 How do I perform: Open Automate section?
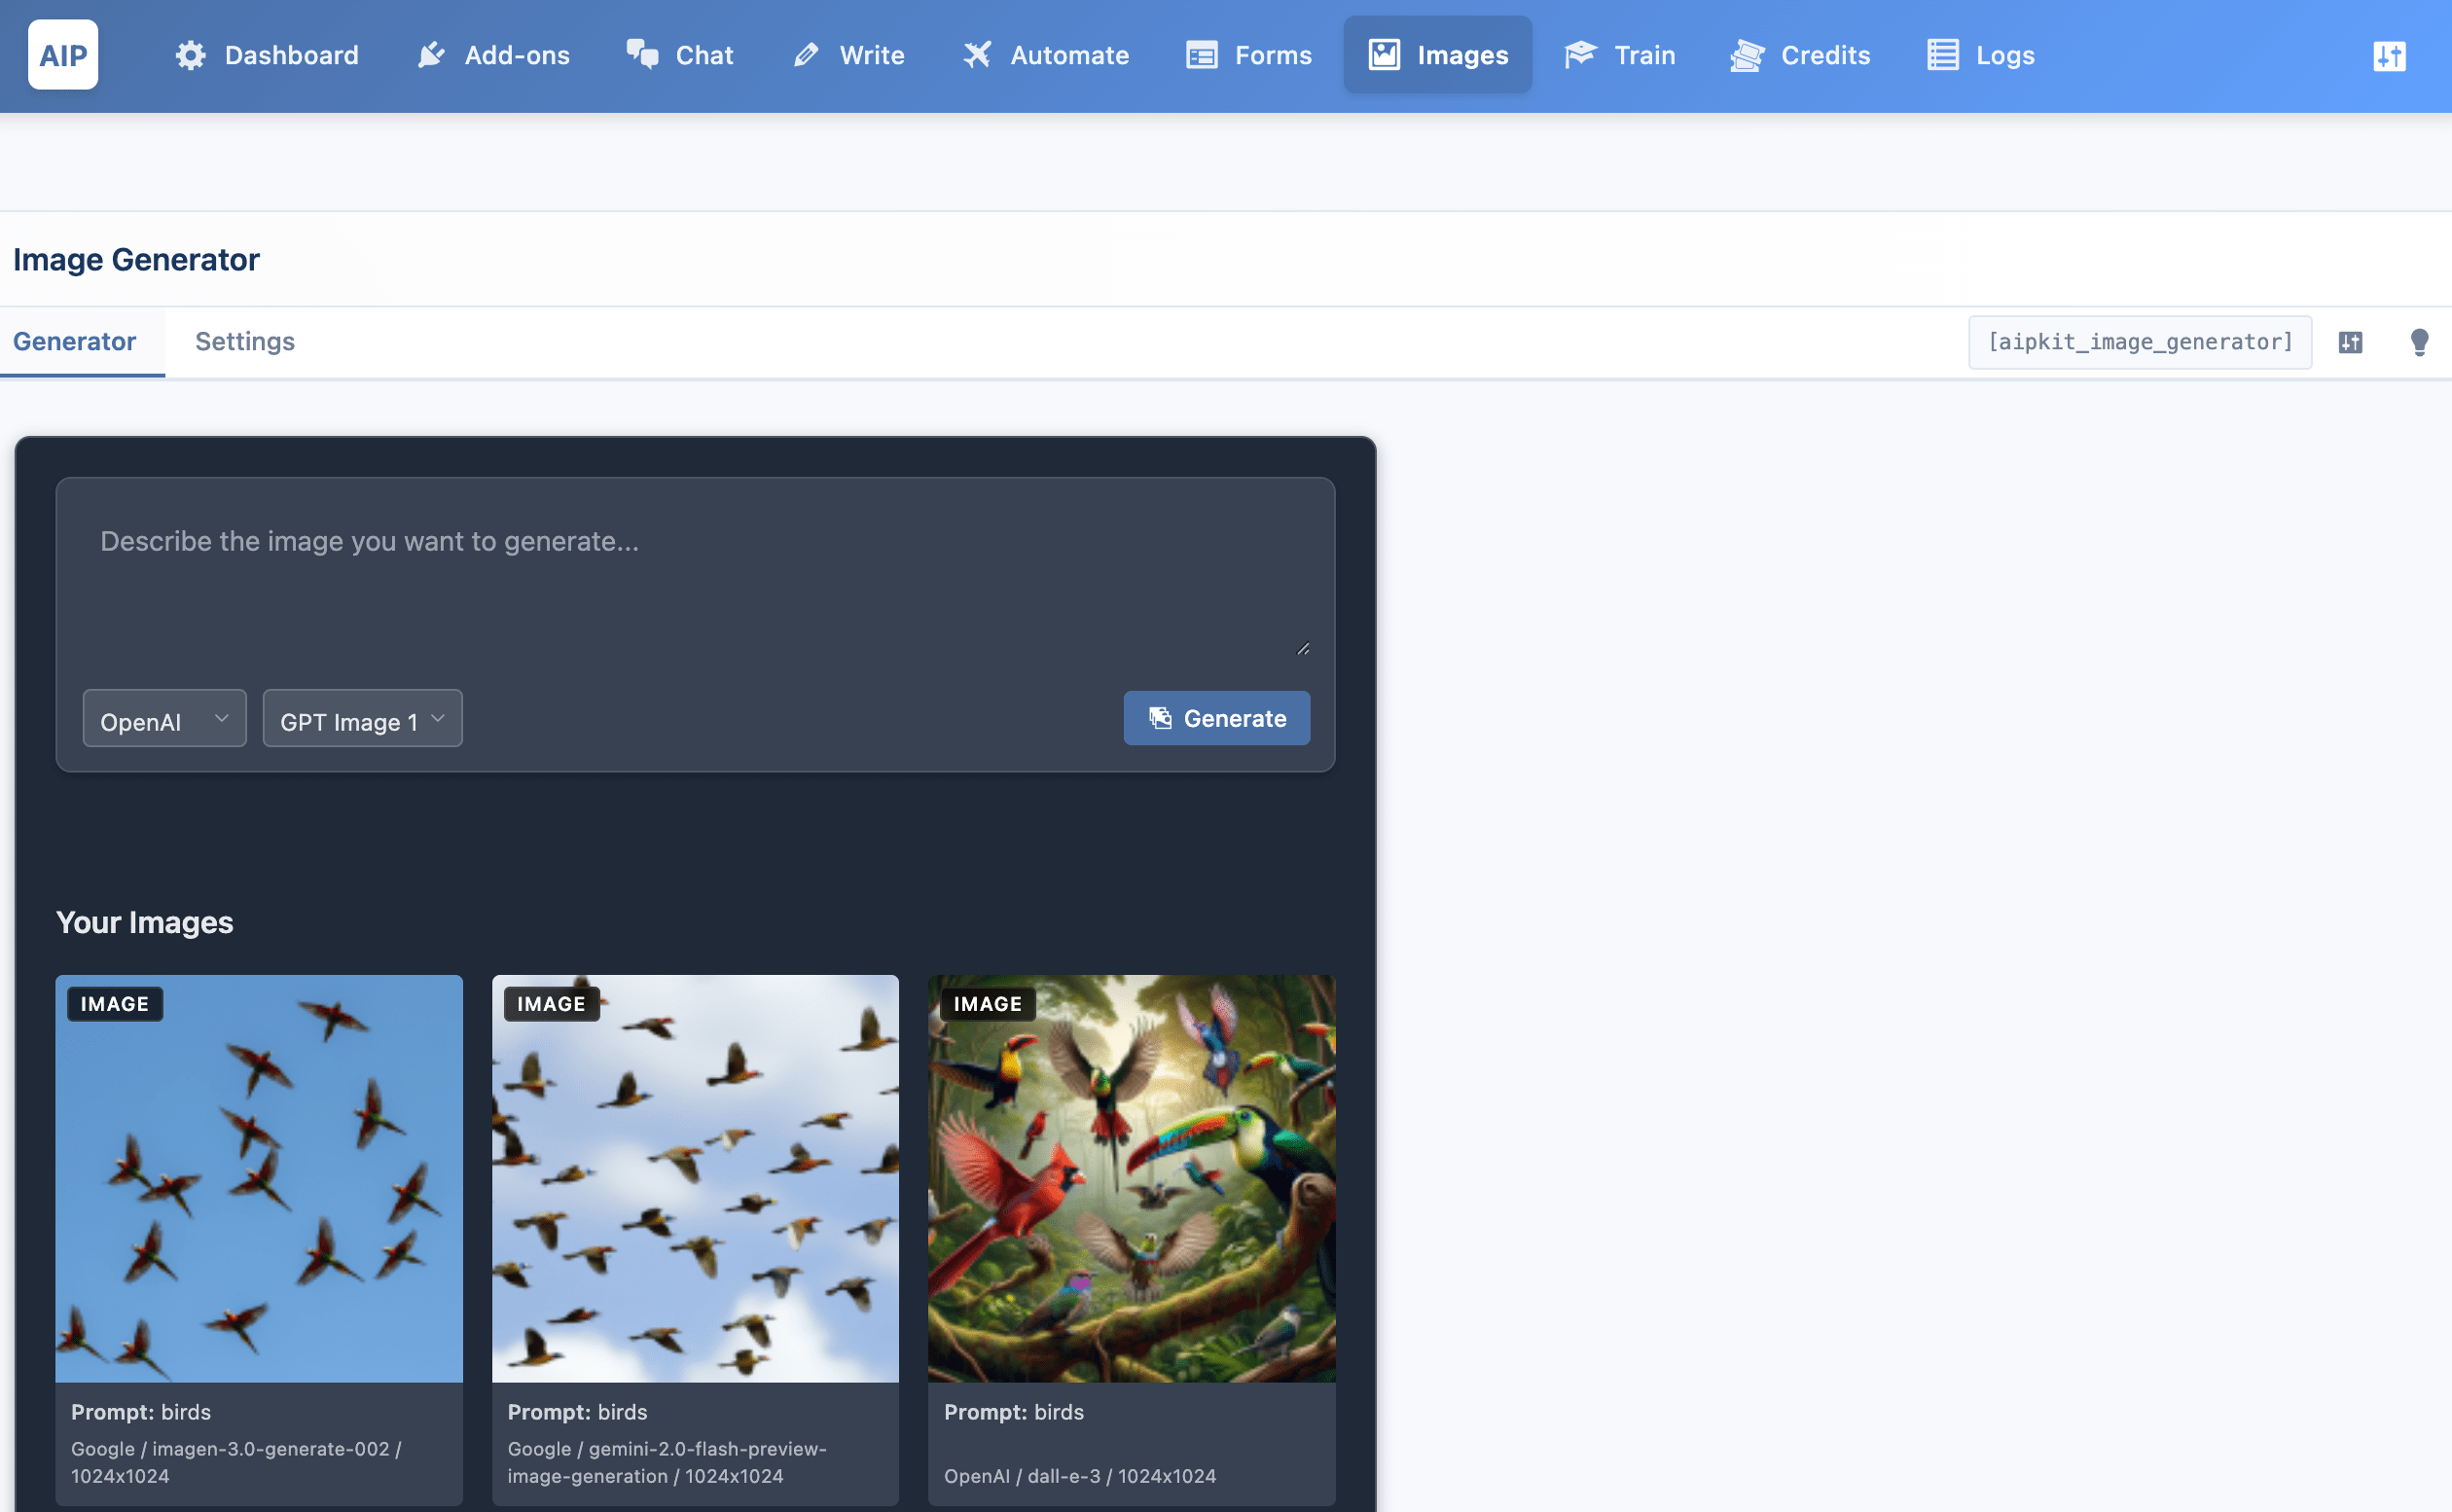[x=1045, y=55]
